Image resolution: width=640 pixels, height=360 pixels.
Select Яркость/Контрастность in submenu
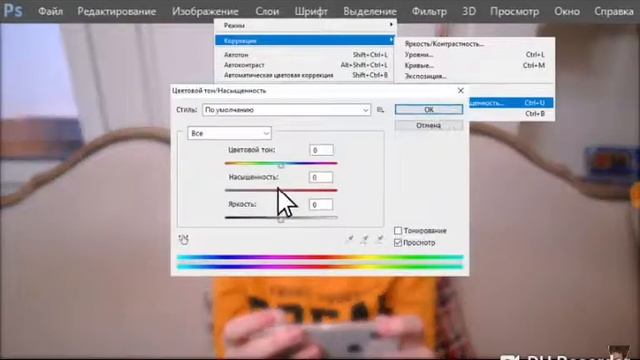pos(475,44)
